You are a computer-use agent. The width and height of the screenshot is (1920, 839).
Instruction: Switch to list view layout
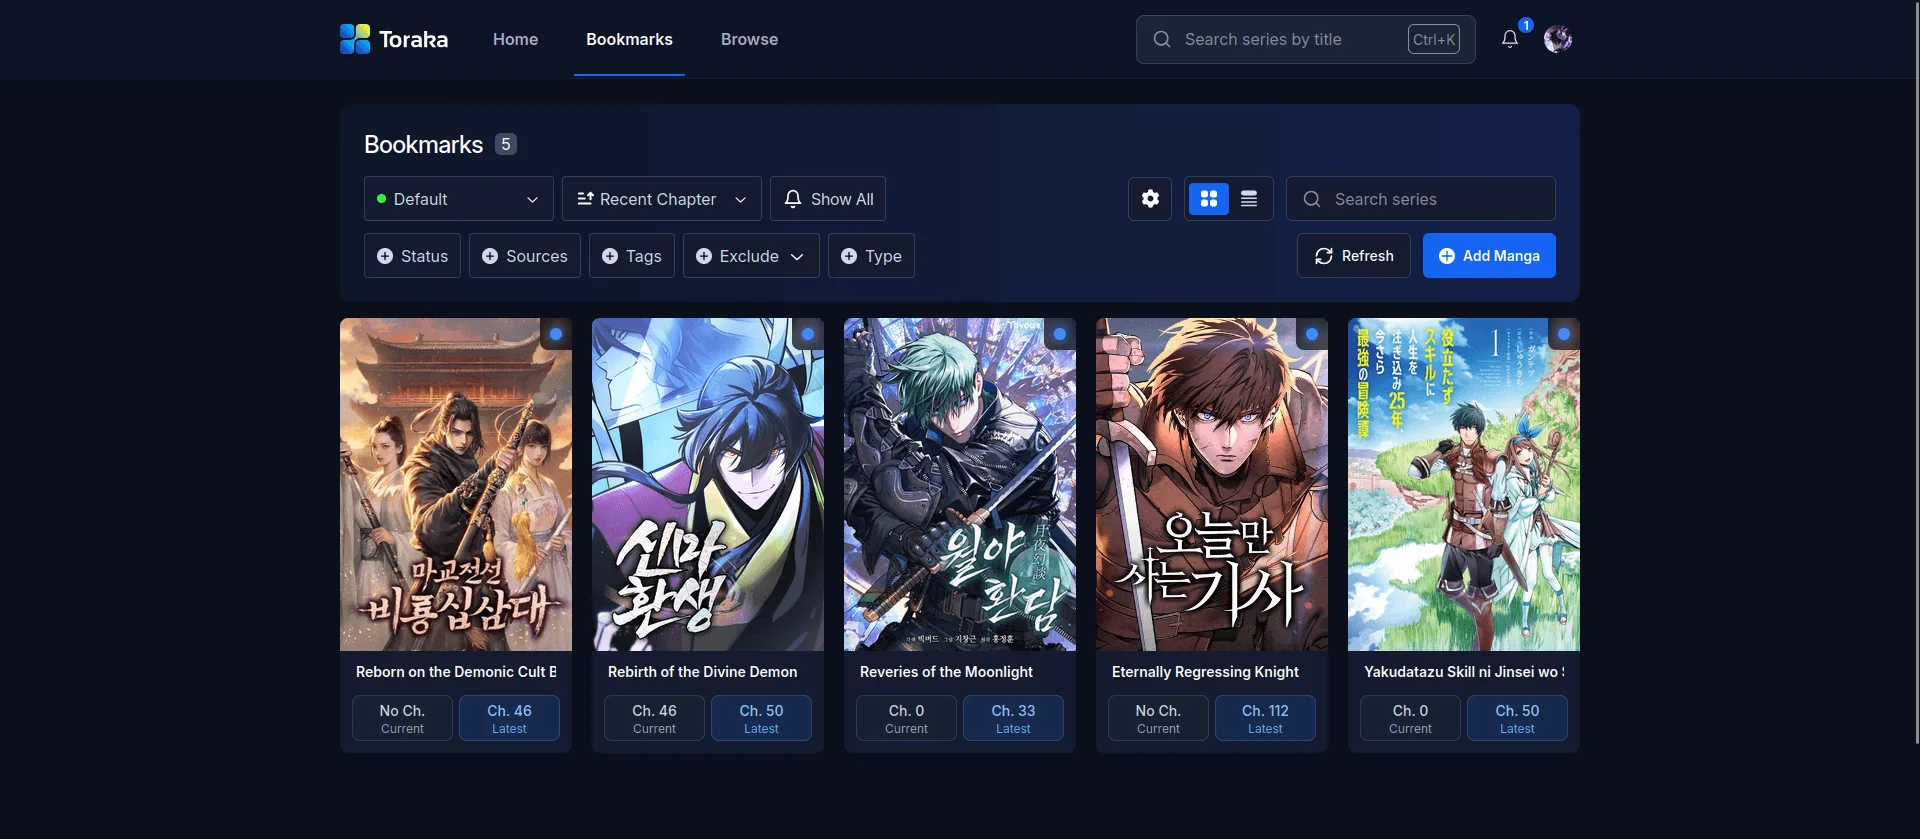click(1249, 199)
